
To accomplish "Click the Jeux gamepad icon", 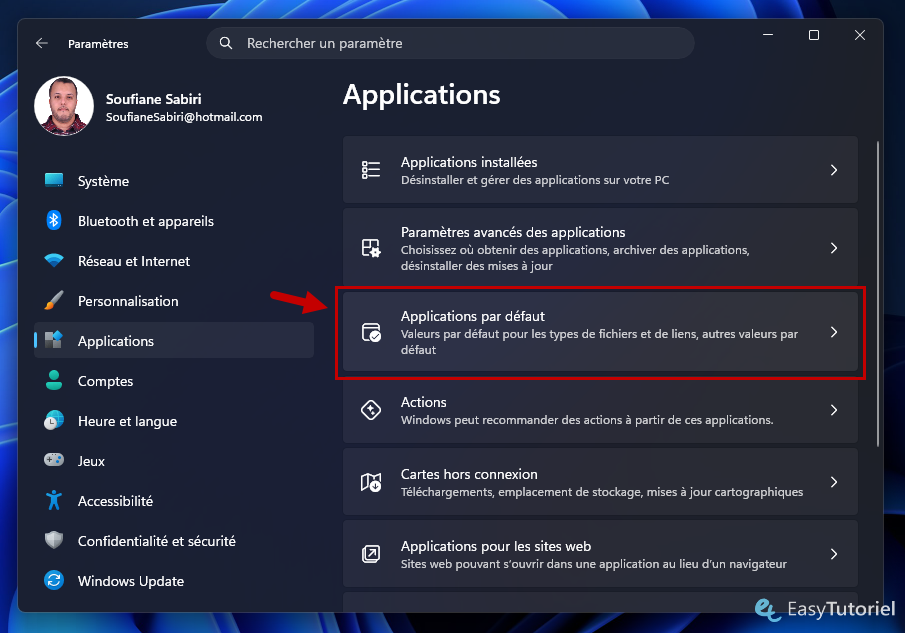I will 54,460.
